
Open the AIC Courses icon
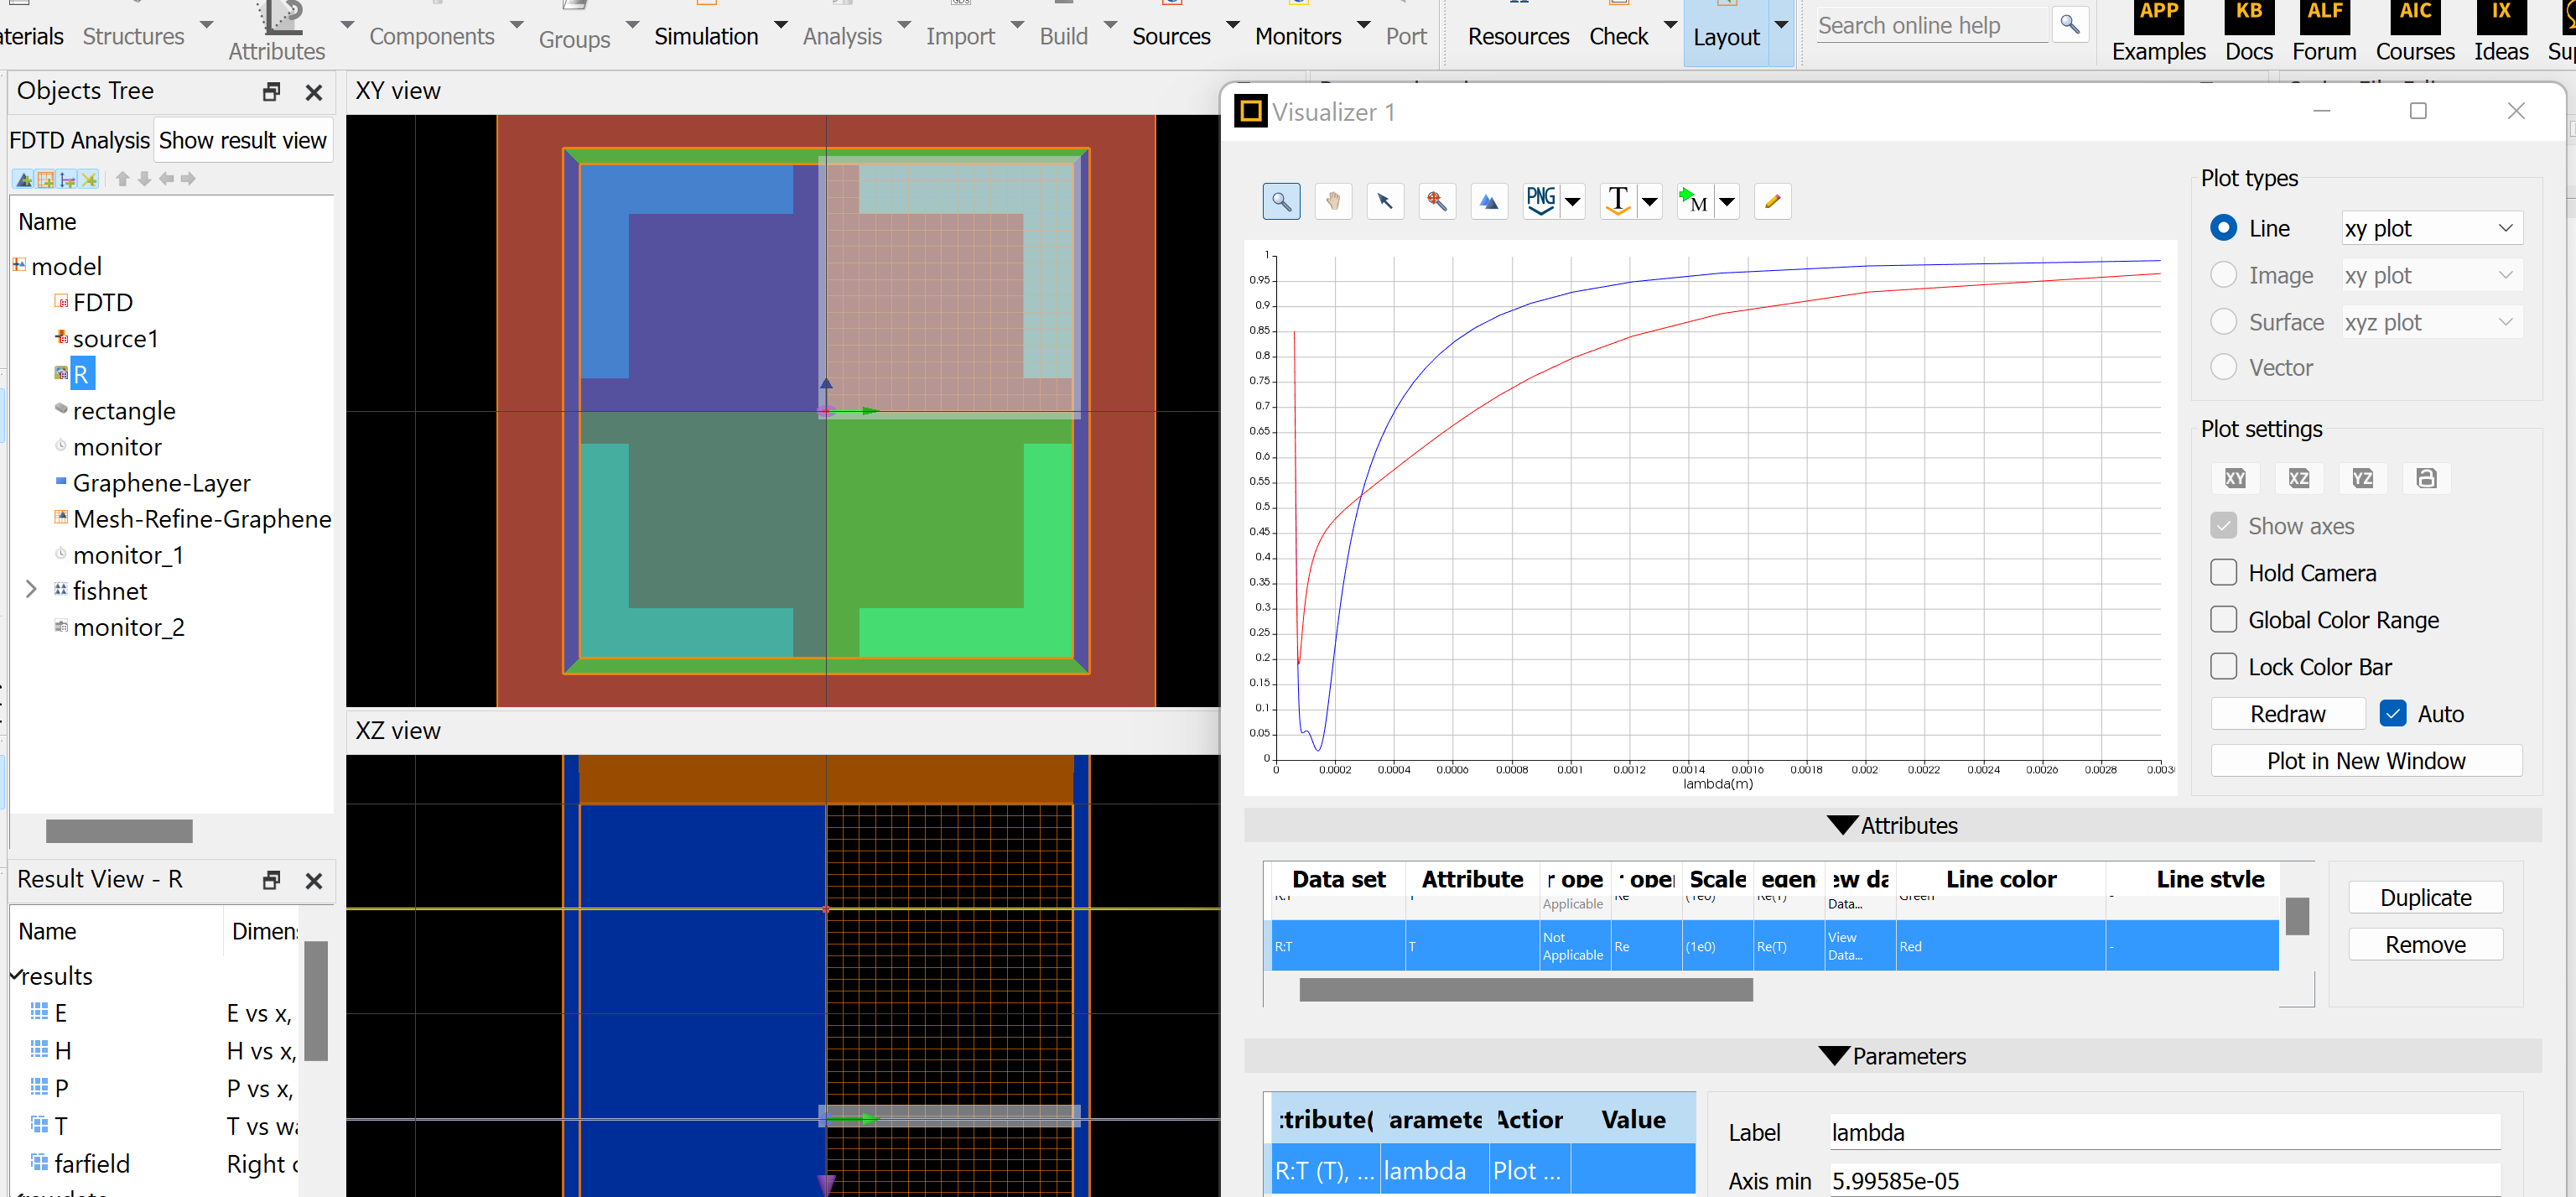tap(2415, 32)
